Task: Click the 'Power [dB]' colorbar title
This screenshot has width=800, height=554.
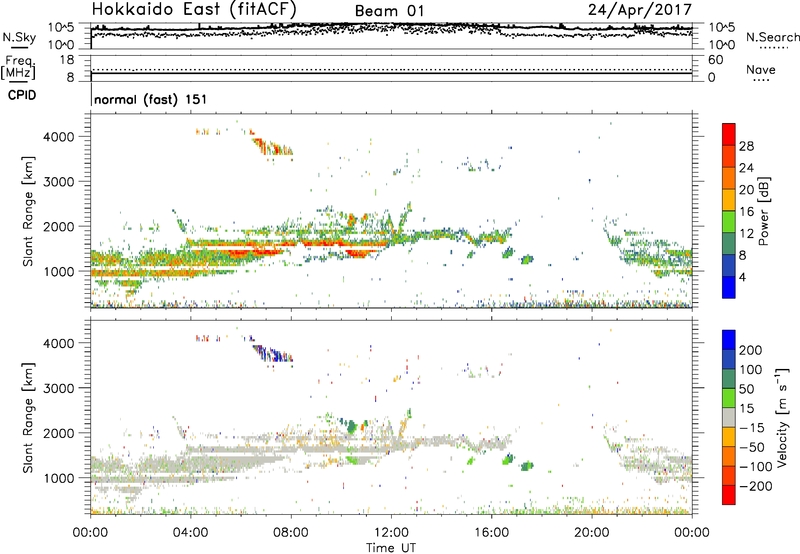Action: pyautogui.click(x=763, y=211)
